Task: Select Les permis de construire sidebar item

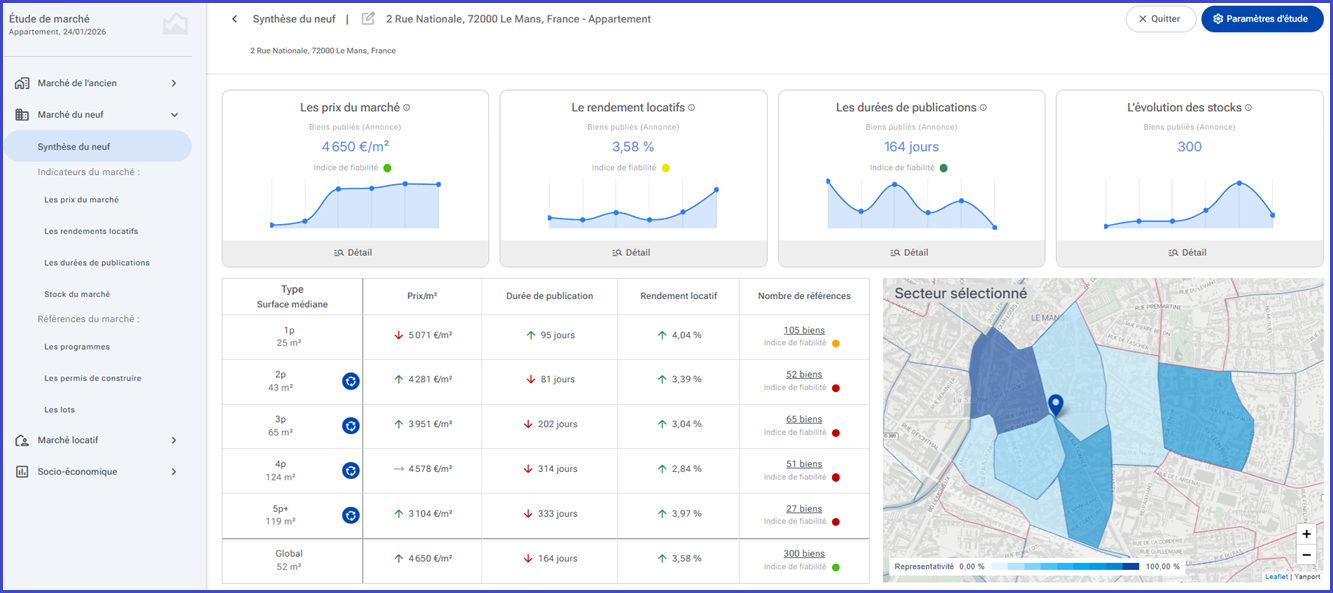Action: (x=93, y=378)
